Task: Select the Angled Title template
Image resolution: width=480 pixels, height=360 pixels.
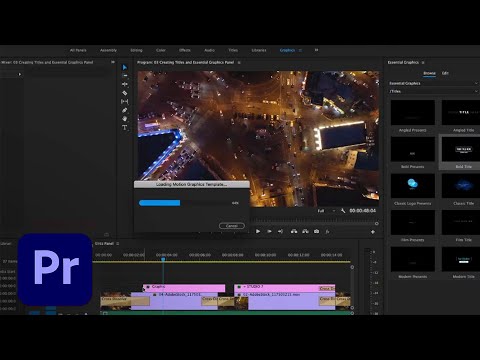Action: coord(461,116)
